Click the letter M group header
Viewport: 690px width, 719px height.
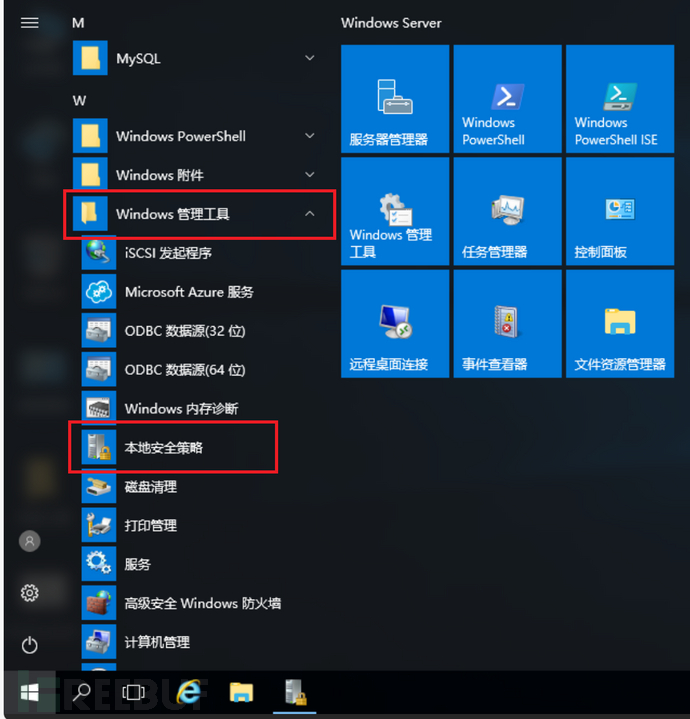(x=78, y=23)
